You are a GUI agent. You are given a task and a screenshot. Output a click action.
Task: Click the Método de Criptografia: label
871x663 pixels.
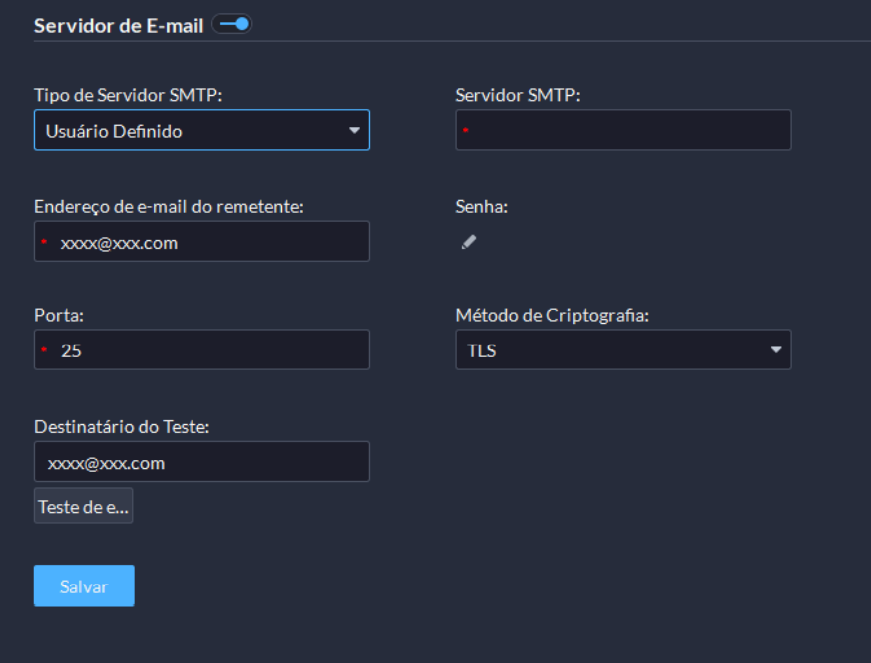click(552, 315)
